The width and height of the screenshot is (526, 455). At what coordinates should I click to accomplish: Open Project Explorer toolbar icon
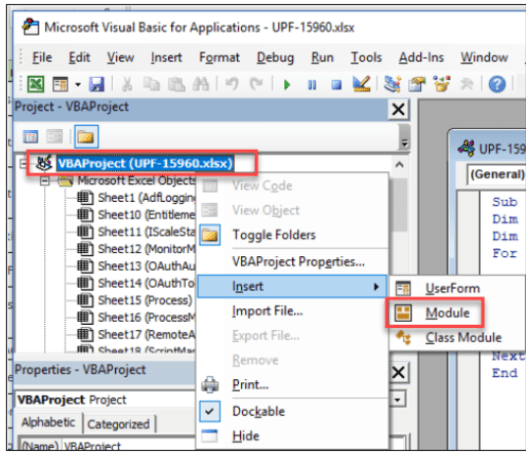point(392,84)
